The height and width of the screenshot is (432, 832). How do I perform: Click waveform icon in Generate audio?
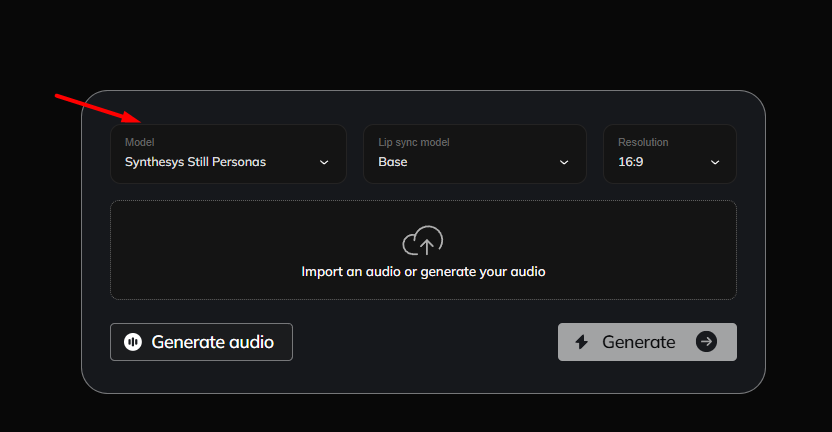133,342
